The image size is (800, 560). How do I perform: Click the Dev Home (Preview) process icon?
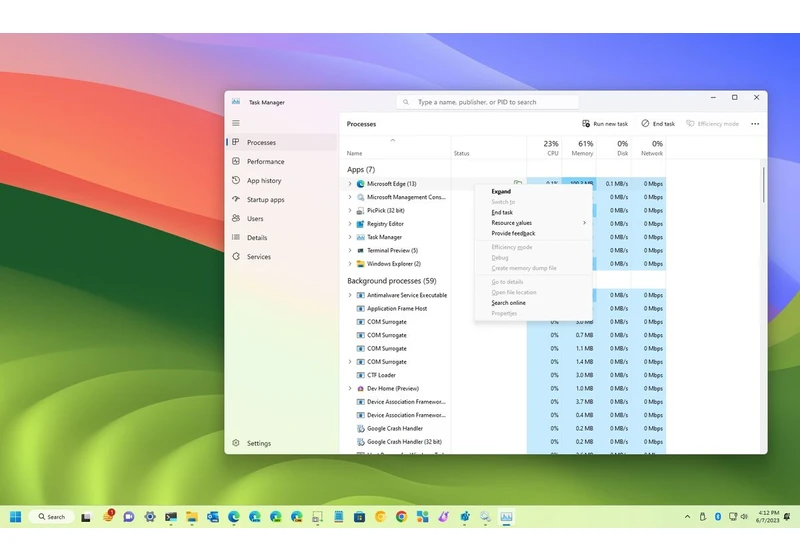point(360,388)
